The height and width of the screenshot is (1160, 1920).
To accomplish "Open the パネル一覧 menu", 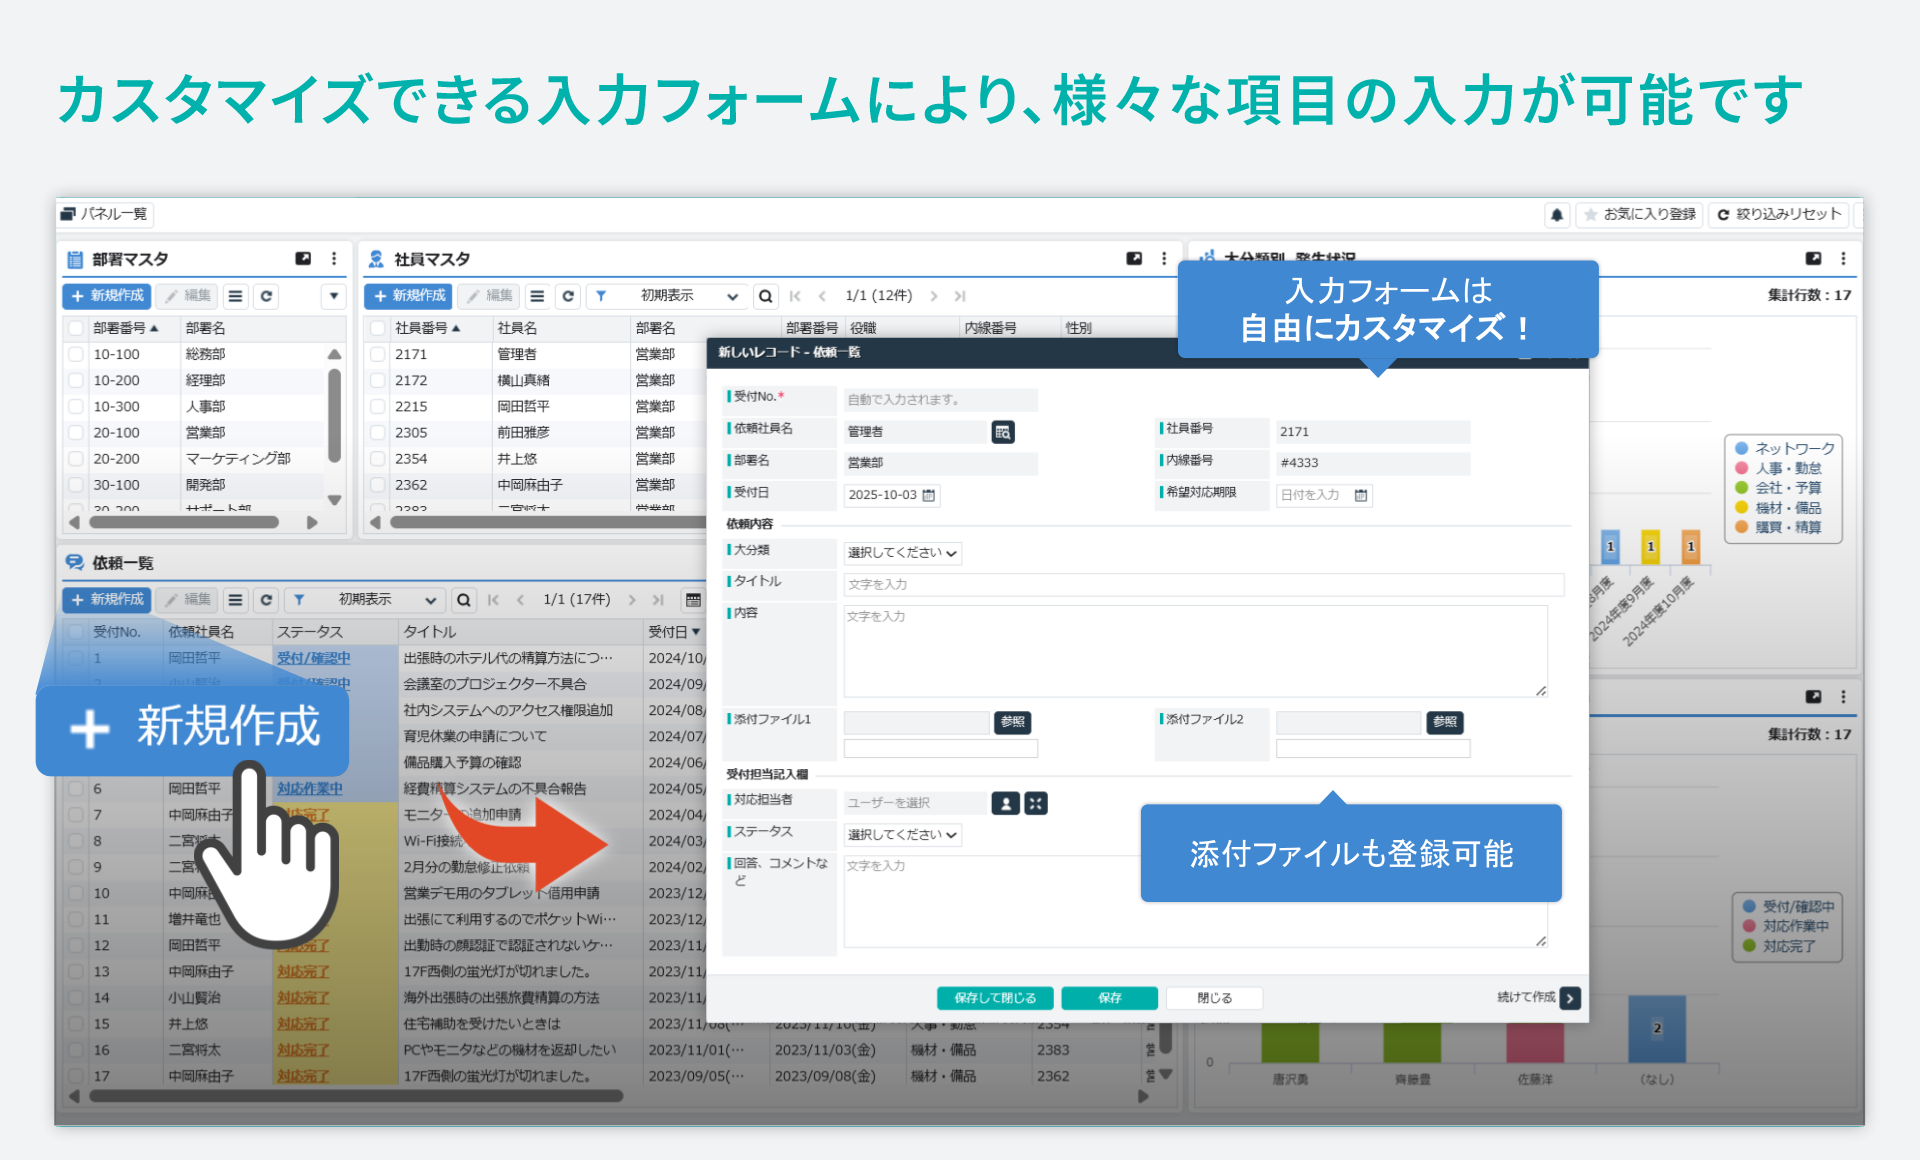I will [x=103, y=214].
